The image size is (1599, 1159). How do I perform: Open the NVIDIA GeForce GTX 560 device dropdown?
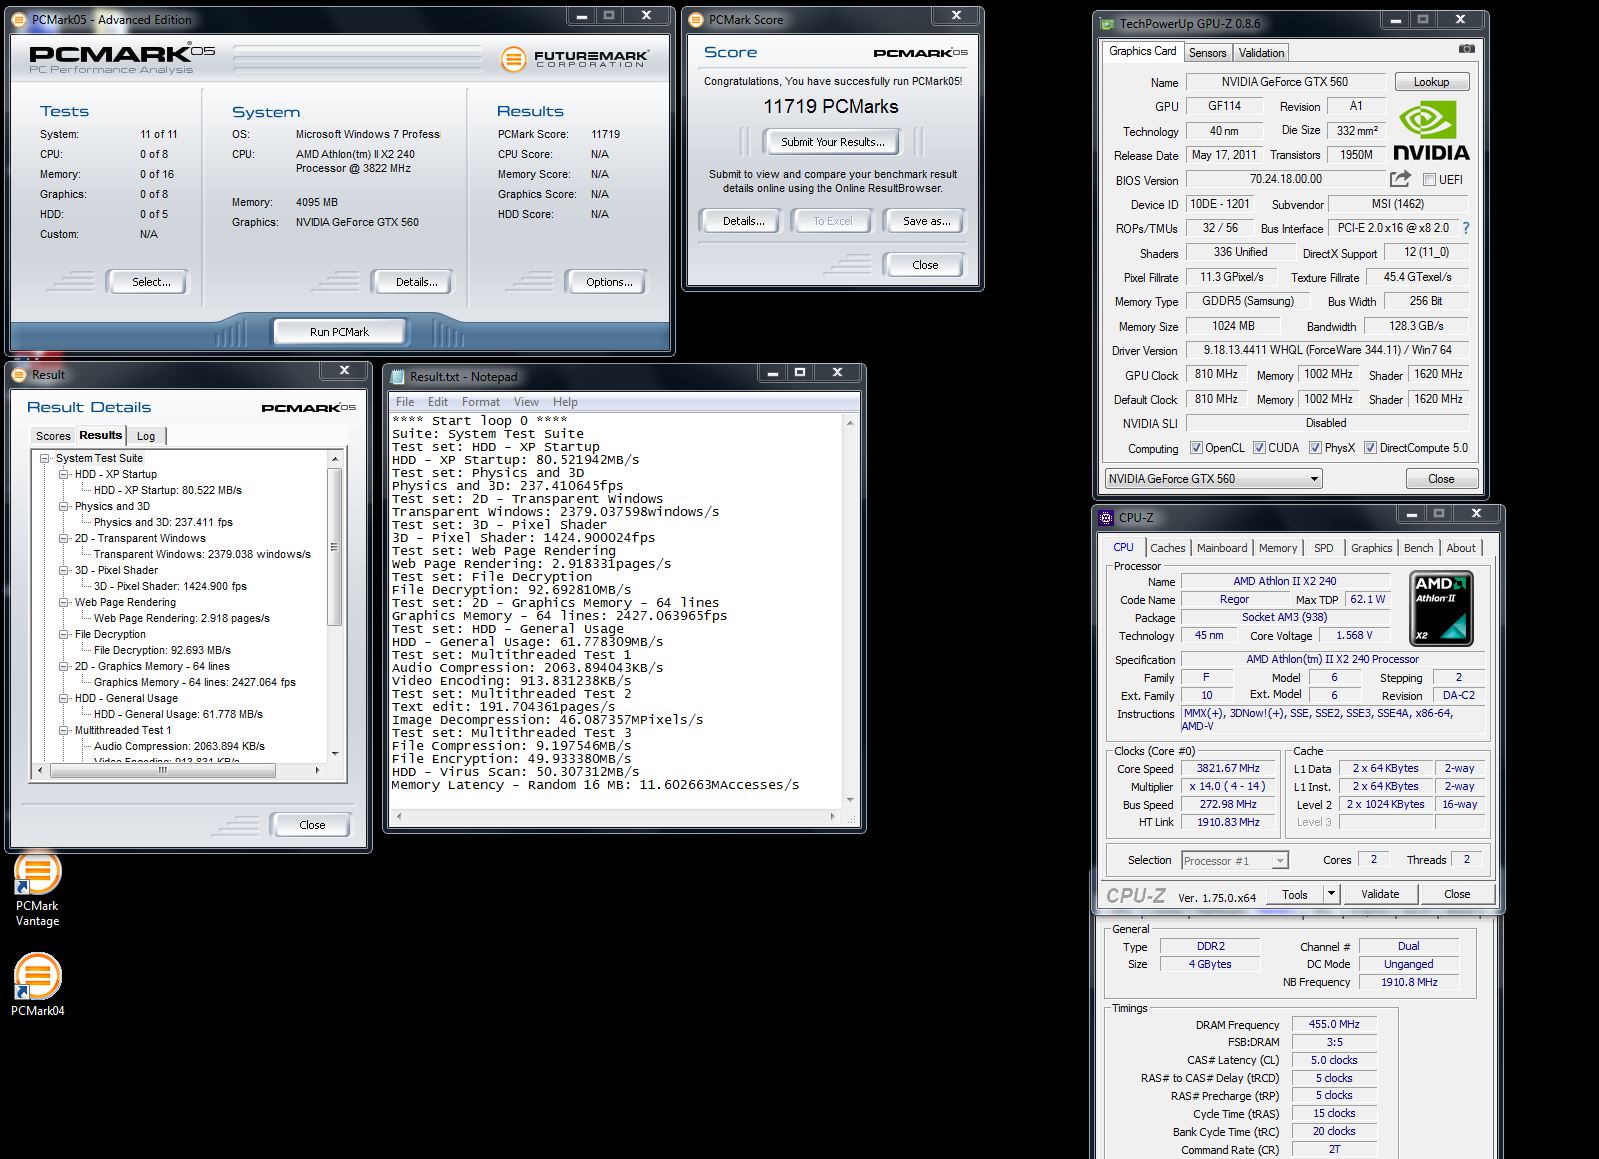(x=1213, y=479)
